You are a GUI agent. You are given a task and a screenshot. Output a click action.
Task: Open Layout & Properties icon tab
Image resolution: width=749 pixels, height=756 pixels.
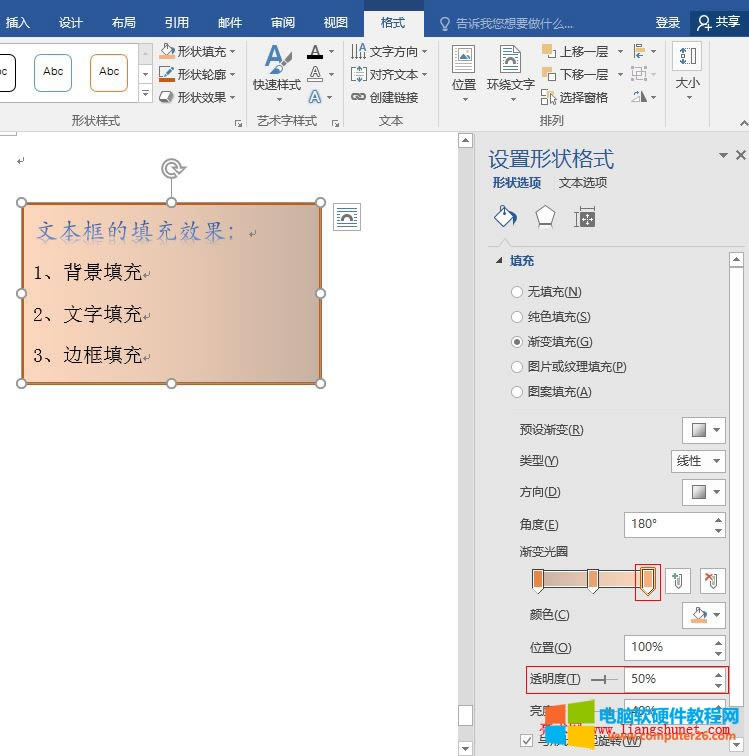[x=585, y=217]
